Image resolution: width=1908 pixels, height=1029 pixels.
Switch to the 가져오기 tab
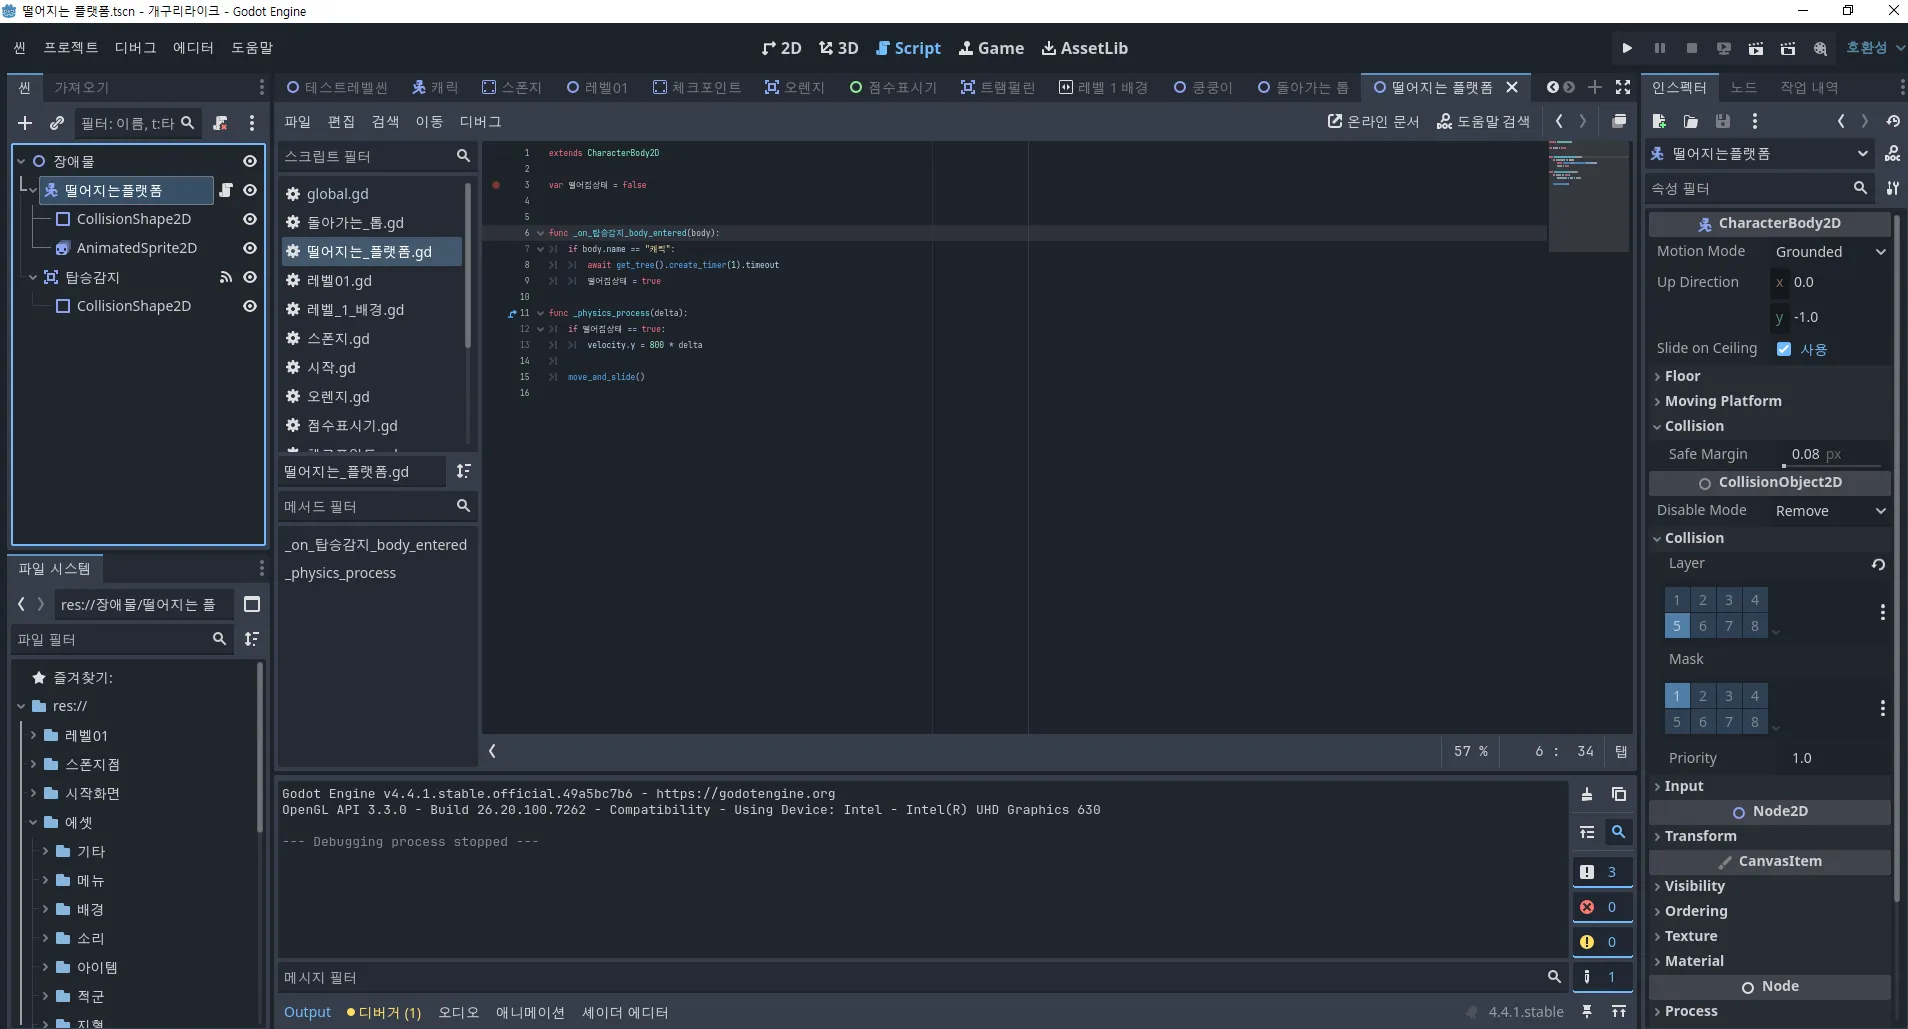(x=81, y=87)
